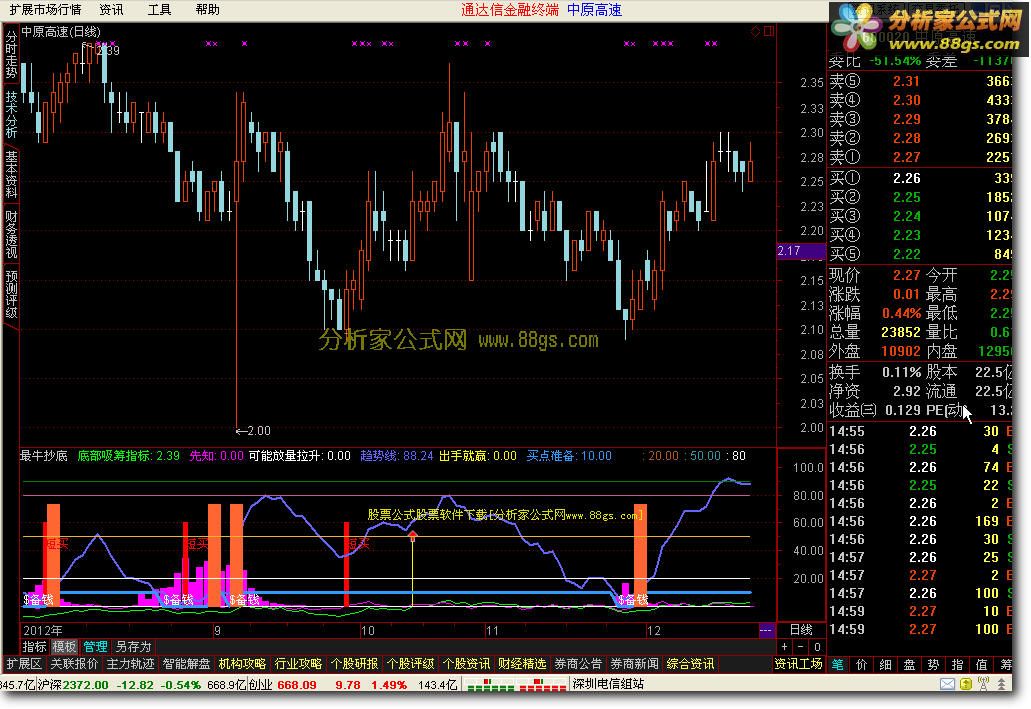Click the 创业 index value 668.09
The height and width of the screenshot is (709, 1031).
(297, 685)
